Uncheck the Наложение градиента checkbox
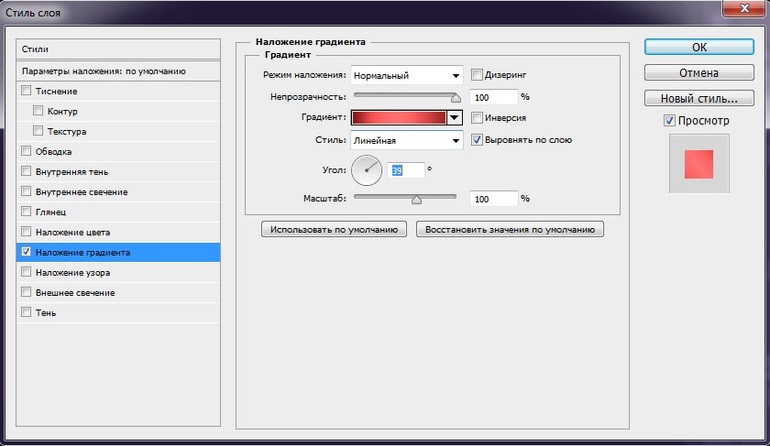Screen dimensions: 770x446 [x=26, y=251]
